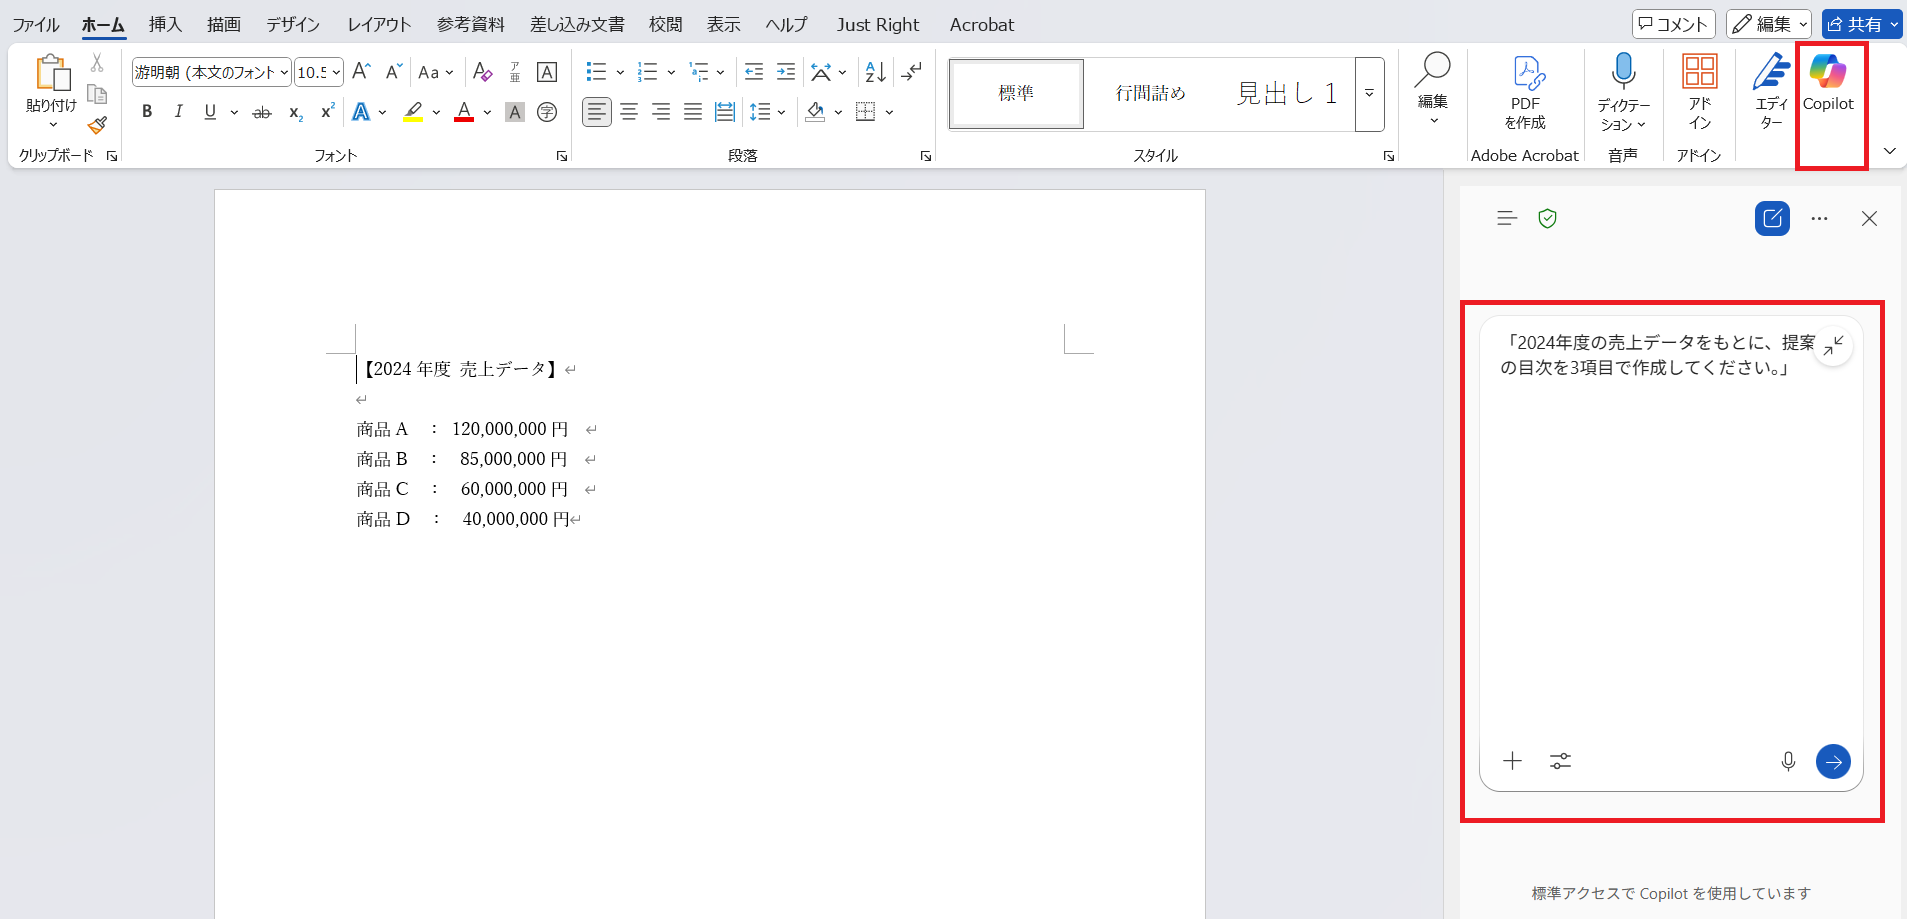Send the Copilot prompt with the arrow button

point(1832,762)
